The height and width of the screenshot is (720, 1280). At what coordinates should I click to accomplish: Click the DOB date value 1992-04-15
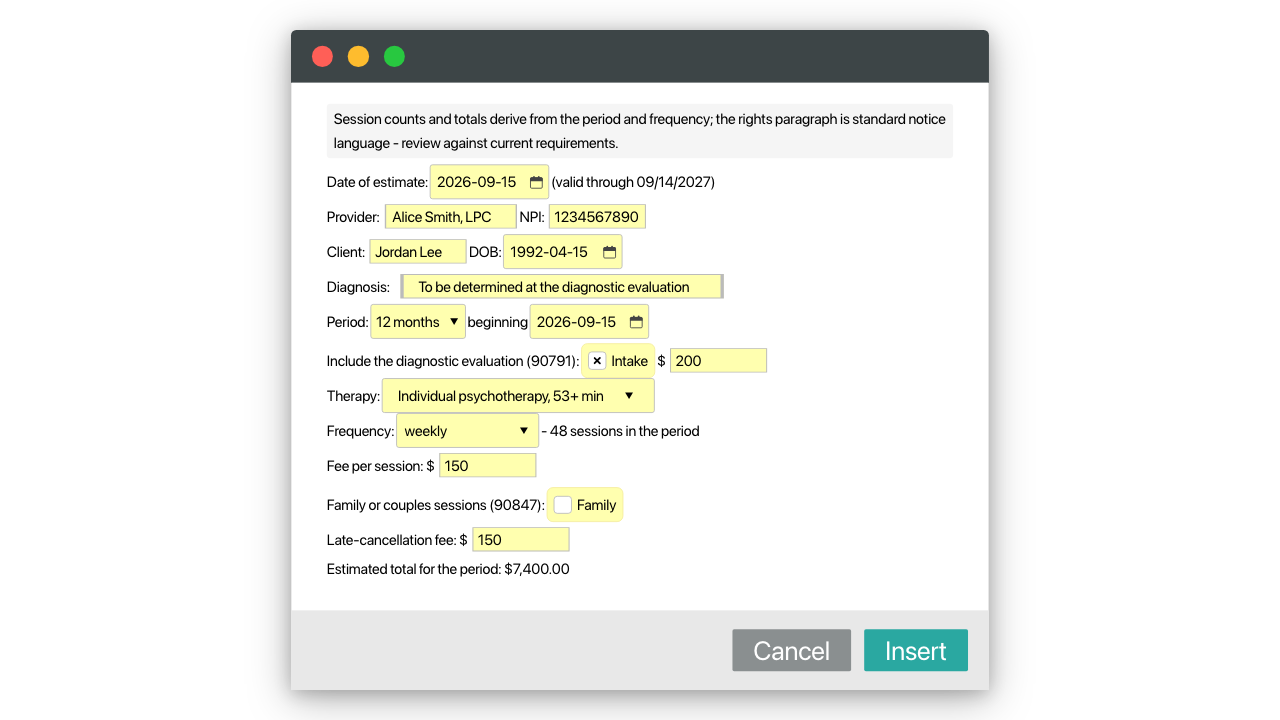point(549,252)
